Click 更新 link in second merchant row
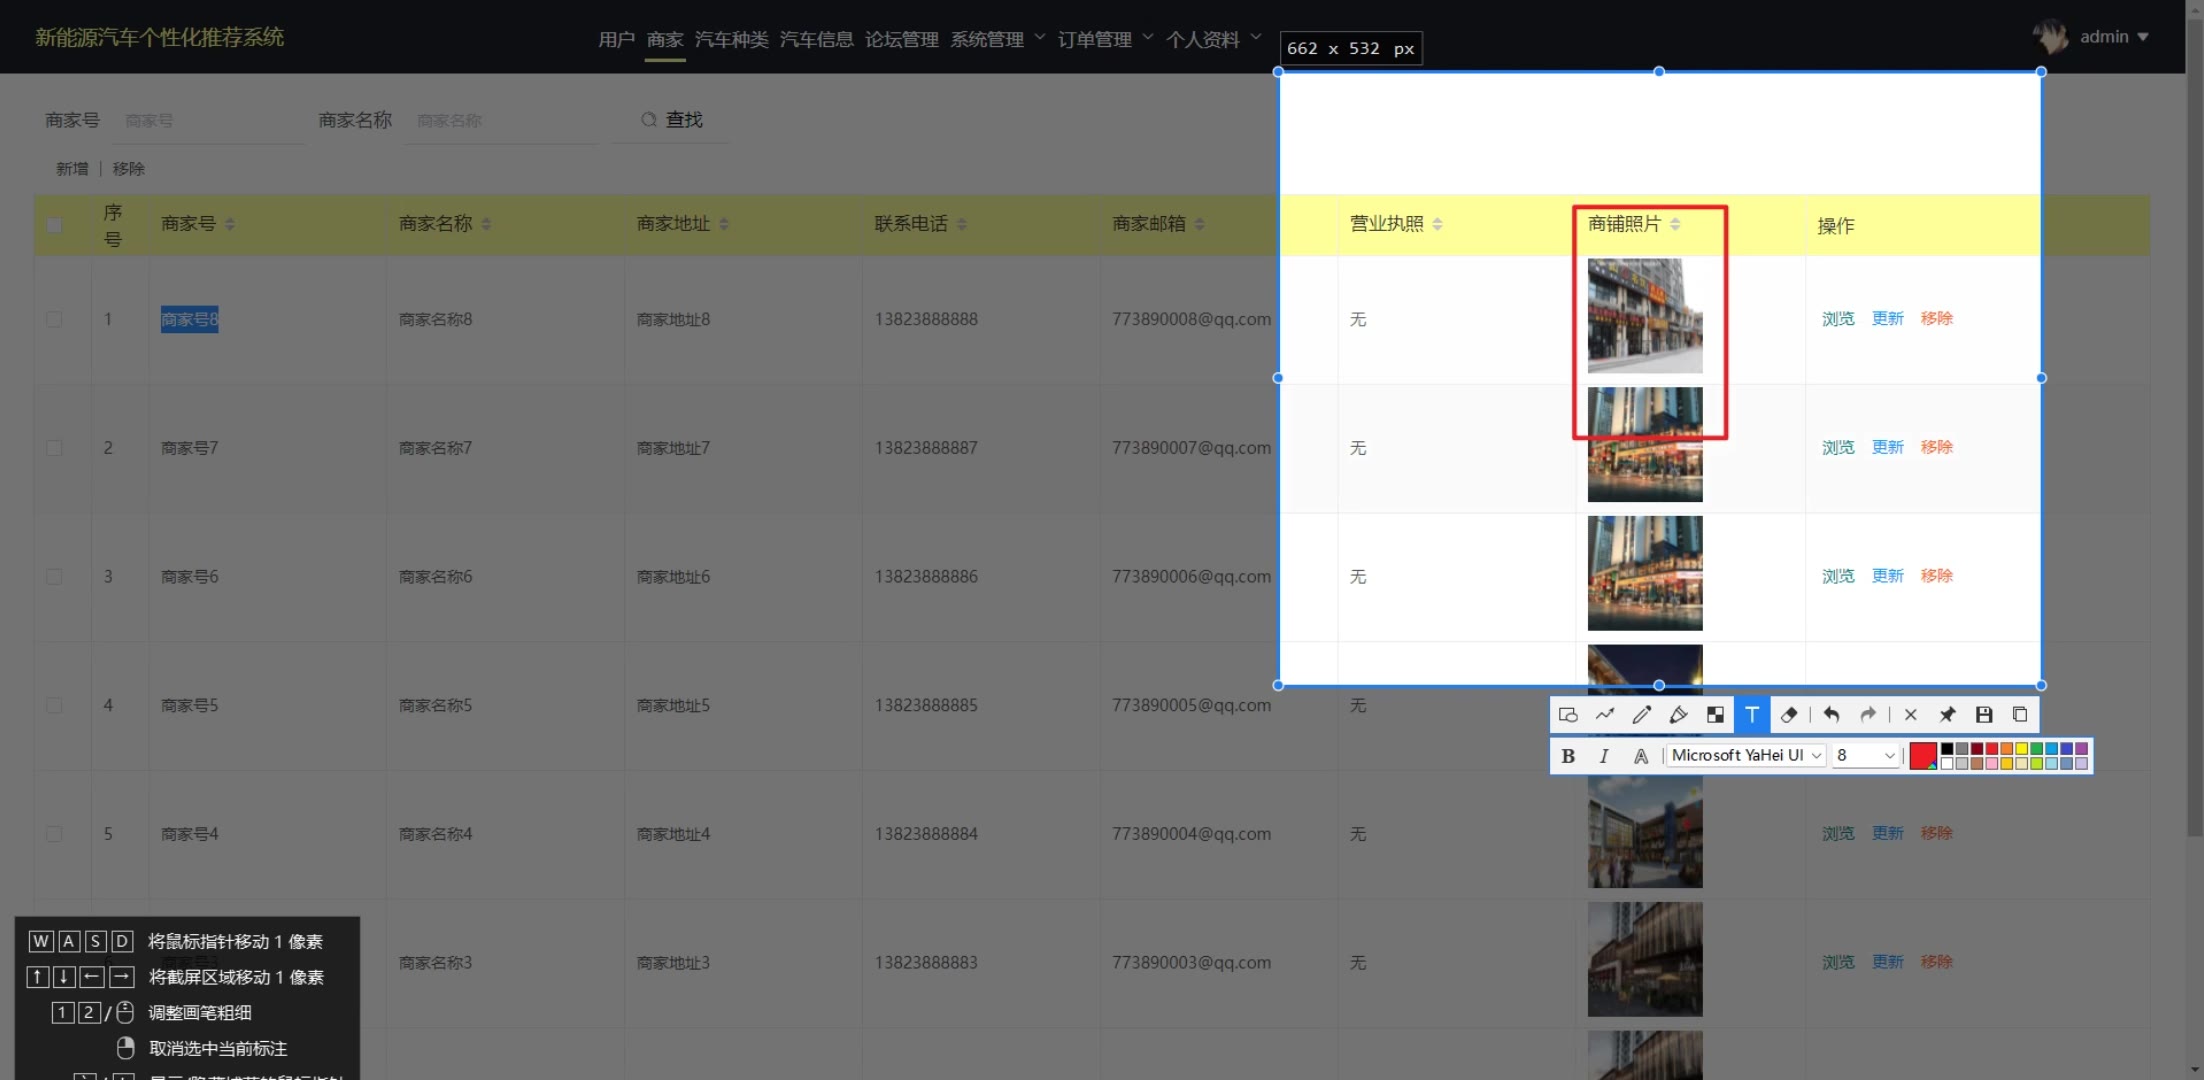The width and height of the screenshot is (2204, 1080). pos(1888,447)
